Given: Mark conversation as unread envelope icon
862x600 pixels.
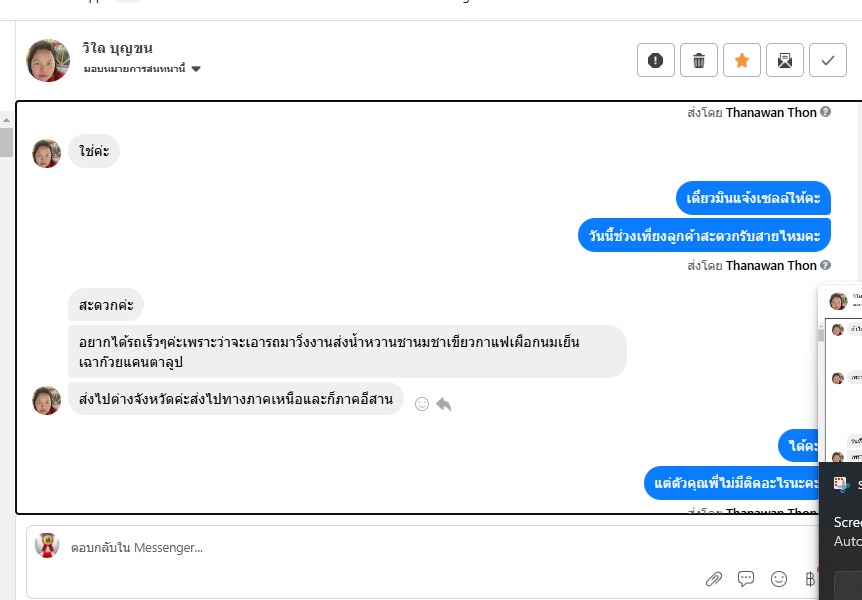Looking at the screenshot, I should [785, 61].
